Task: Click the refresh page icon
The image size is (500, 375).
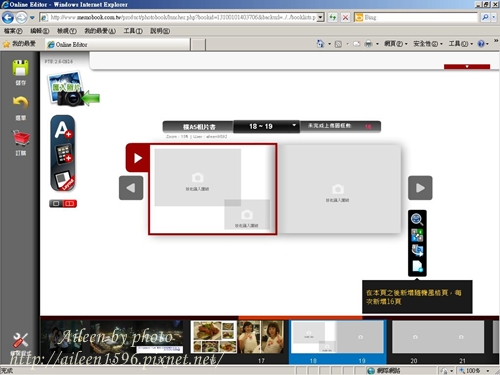Action: pos(333,17)
